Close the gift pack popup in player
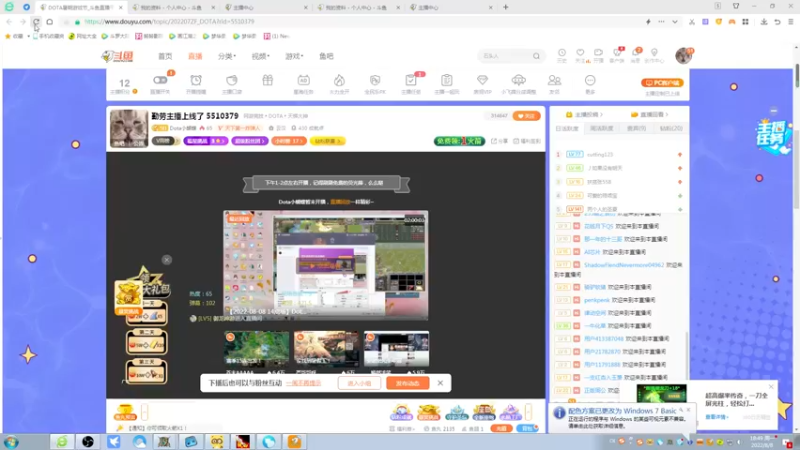The width and height of the screenshot is (800, 450). click(167, 260)
